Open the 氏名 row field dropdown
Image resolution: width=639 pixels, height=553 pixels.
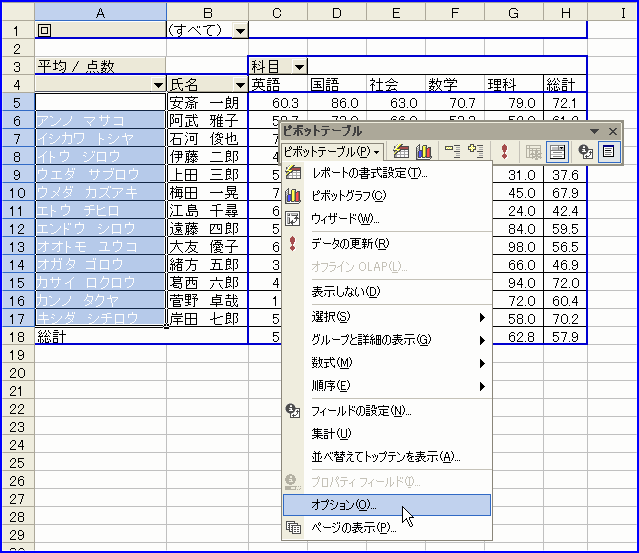240,85
